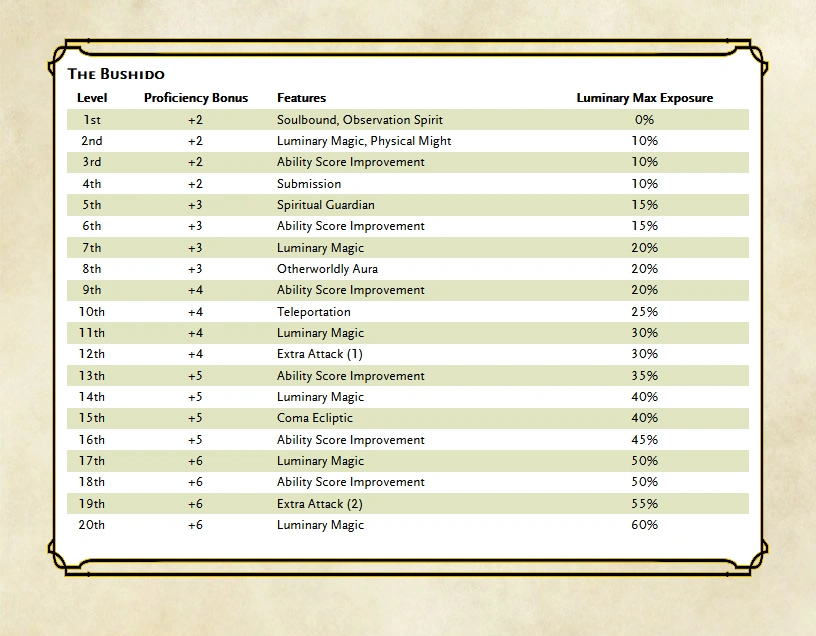Click "Soulbound, Observation Spirit" feature
816x636 pixels.
click(x=360, y=120)
